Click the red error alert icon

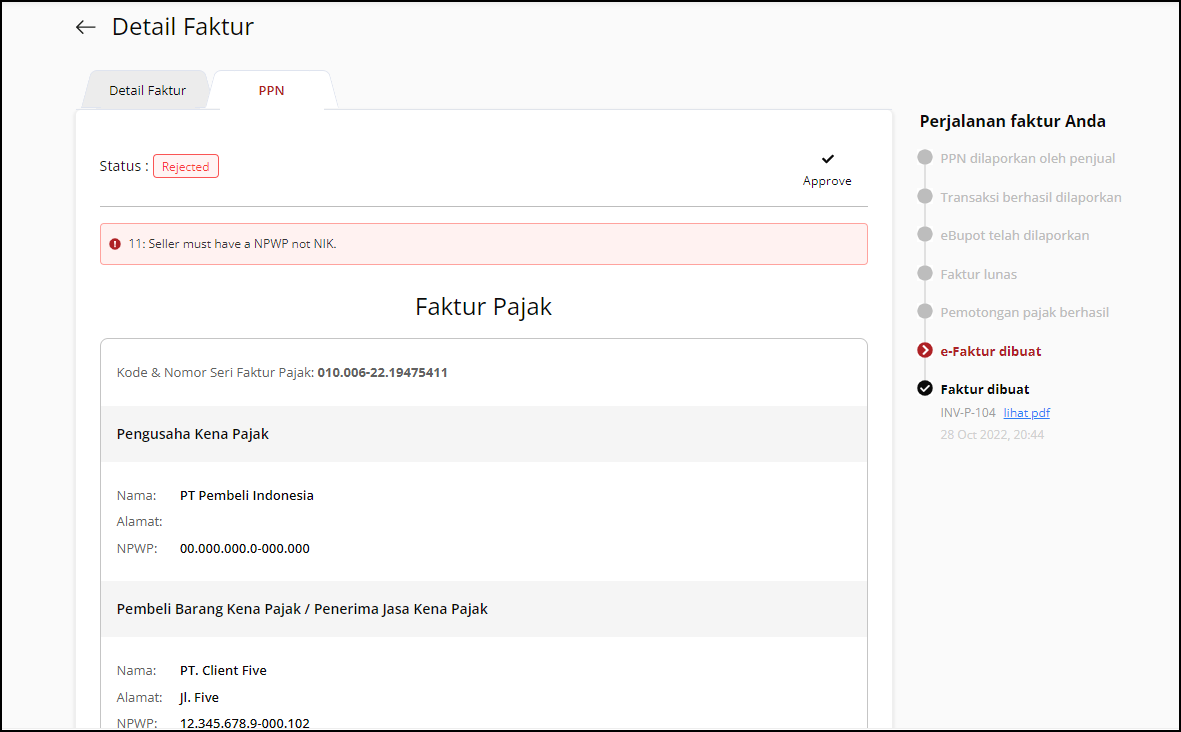[115, 244]
